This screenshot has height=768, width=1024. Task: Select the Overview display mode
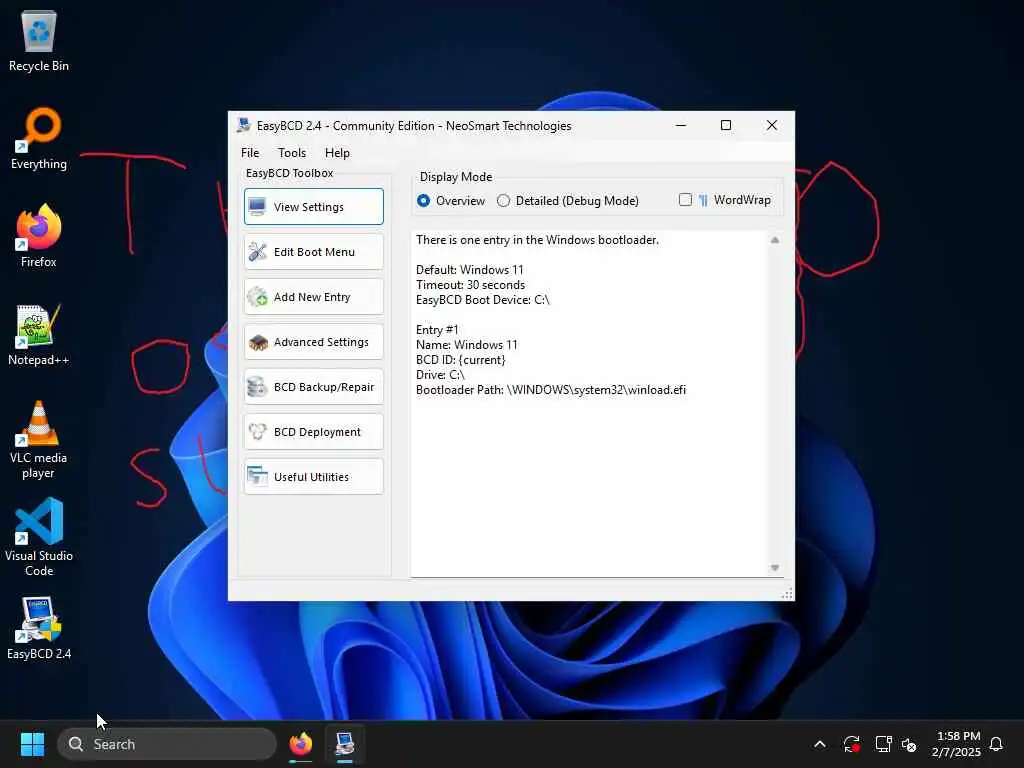click(x=451, y=200)
